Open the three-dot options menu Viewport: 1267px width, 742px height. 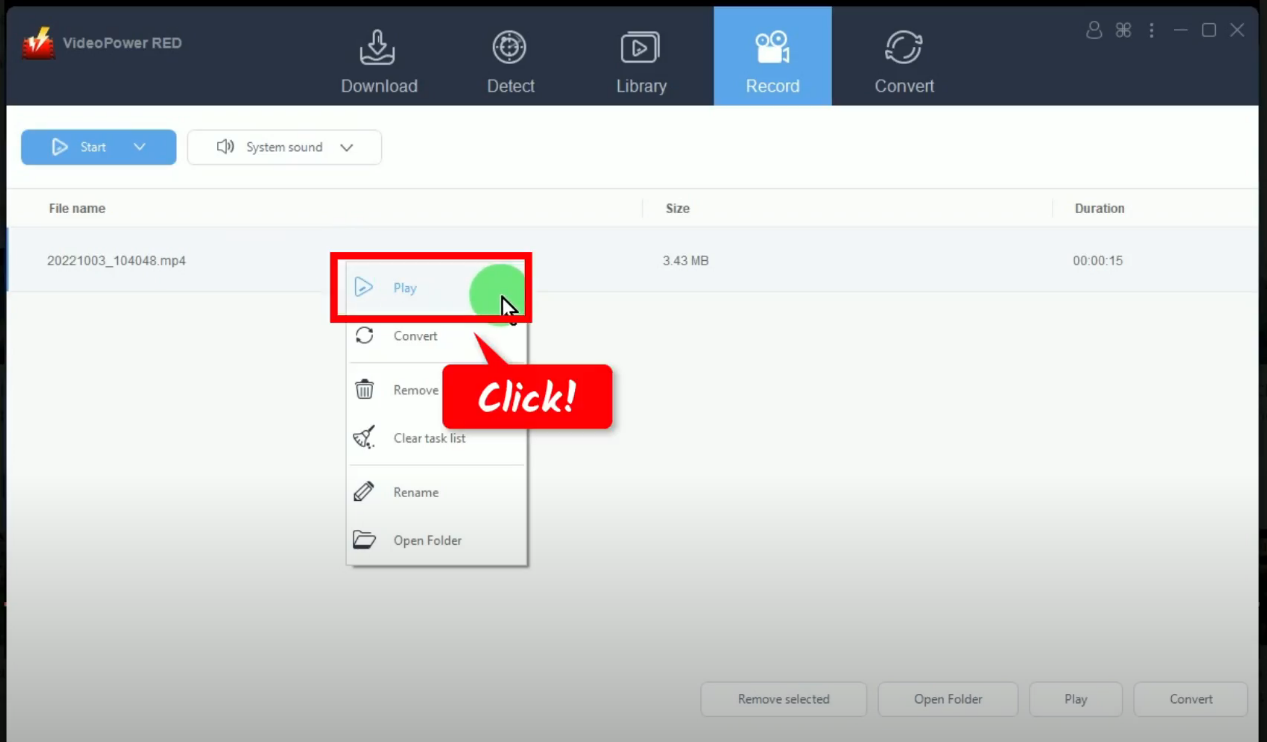click(x=1151, y=30)
